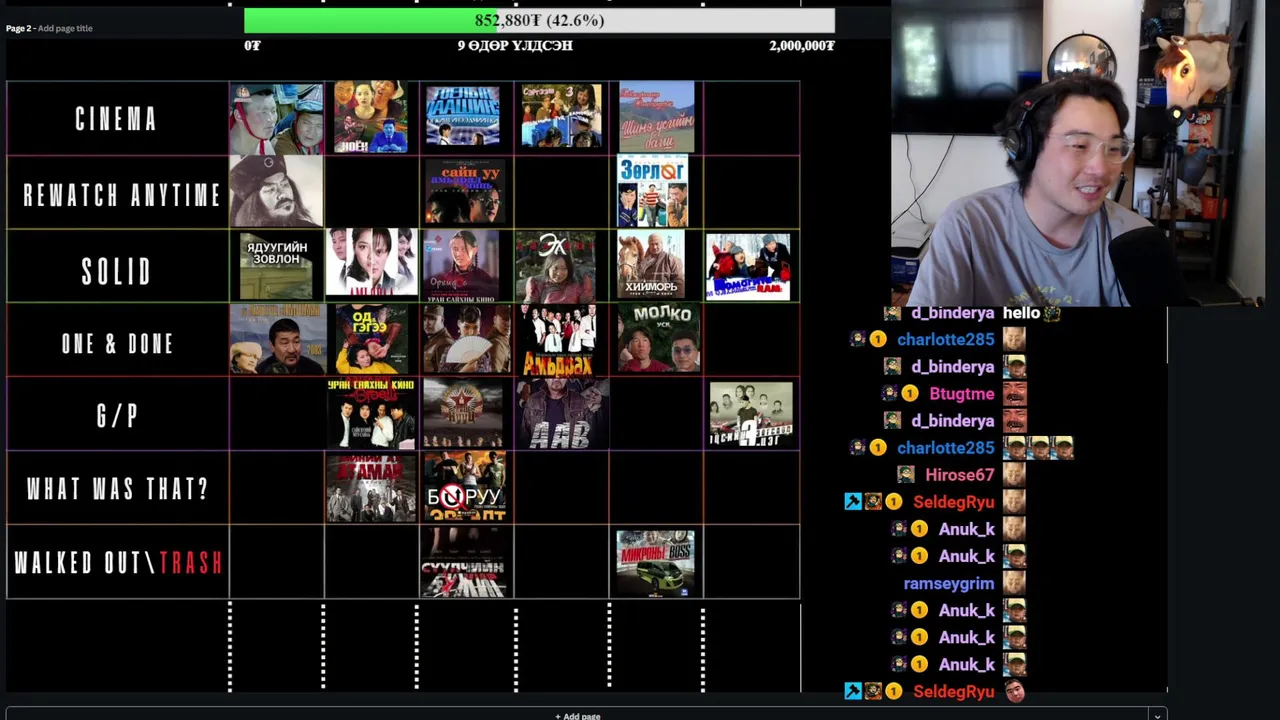Open the page options chevron at bottom right

click(x=1157, y=715)
